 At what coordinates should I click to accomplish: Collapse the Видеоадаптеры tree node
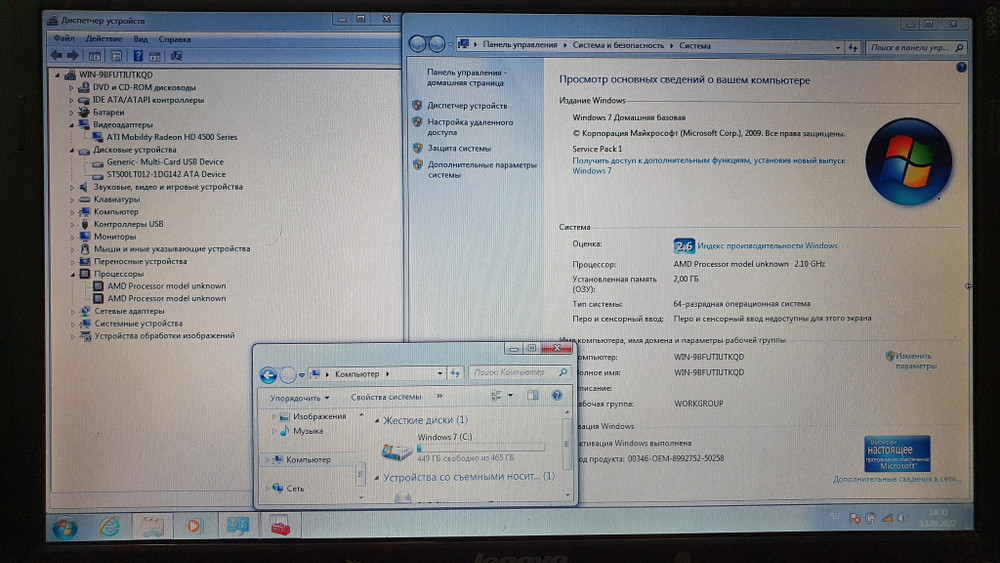72,125
